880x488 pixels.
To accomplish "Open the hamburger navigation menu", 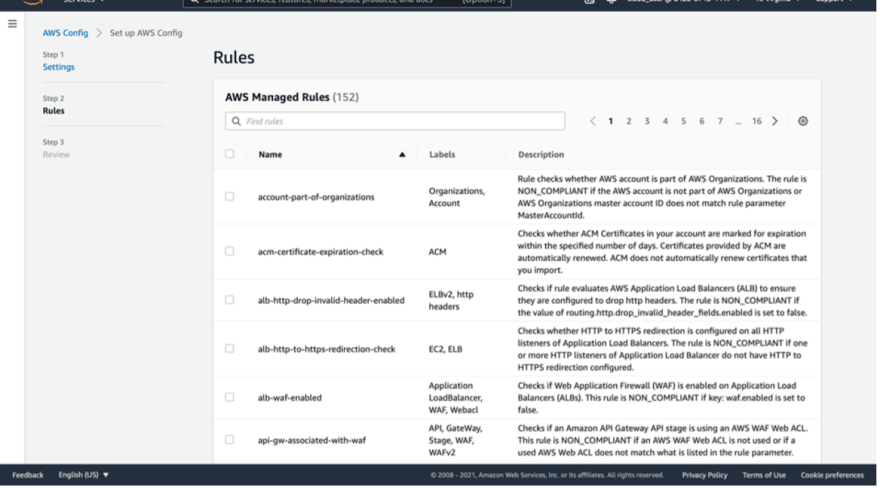I will coord(12,24).
